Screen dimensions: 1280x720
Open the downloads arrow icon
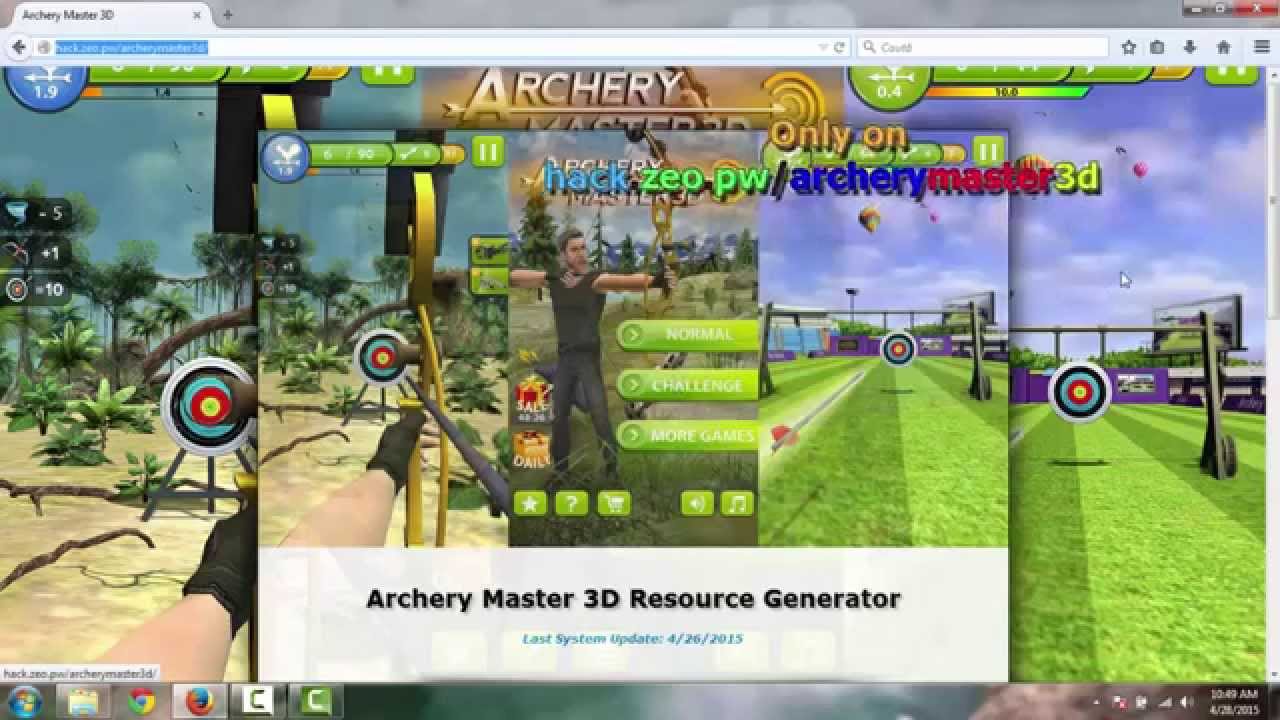coord(1190,47)
